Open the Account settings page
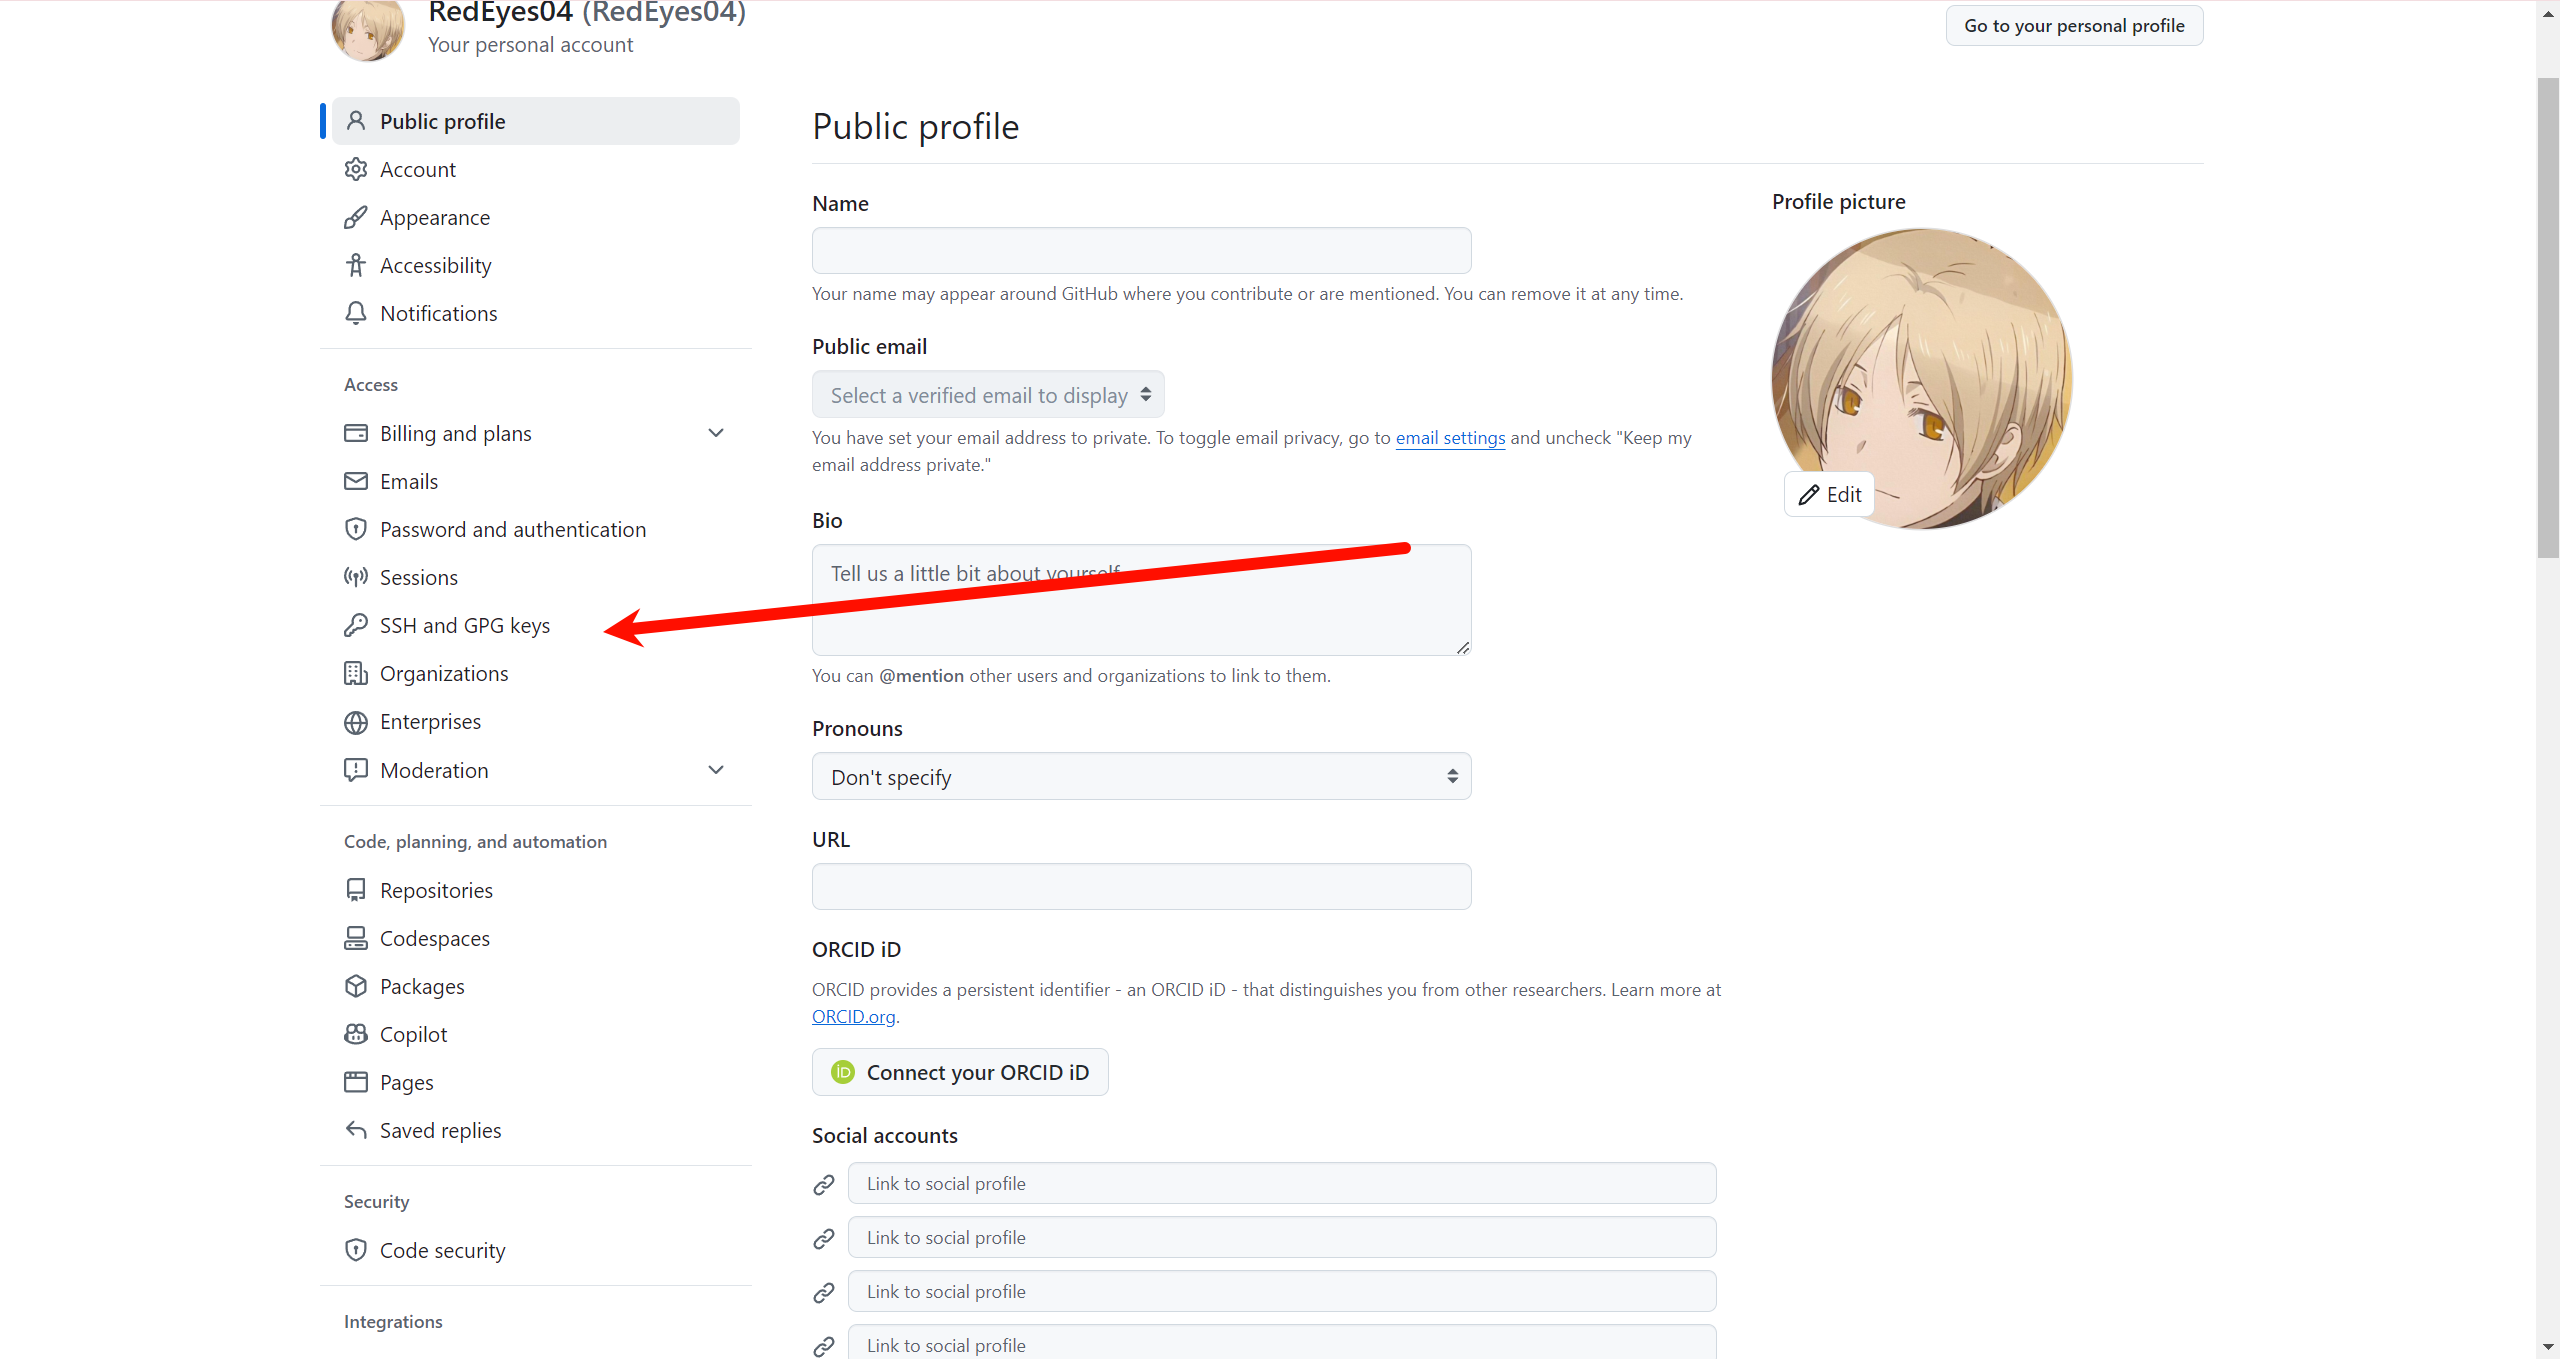The height and width of the screenshot is (1359, 2560). (418, 169)
